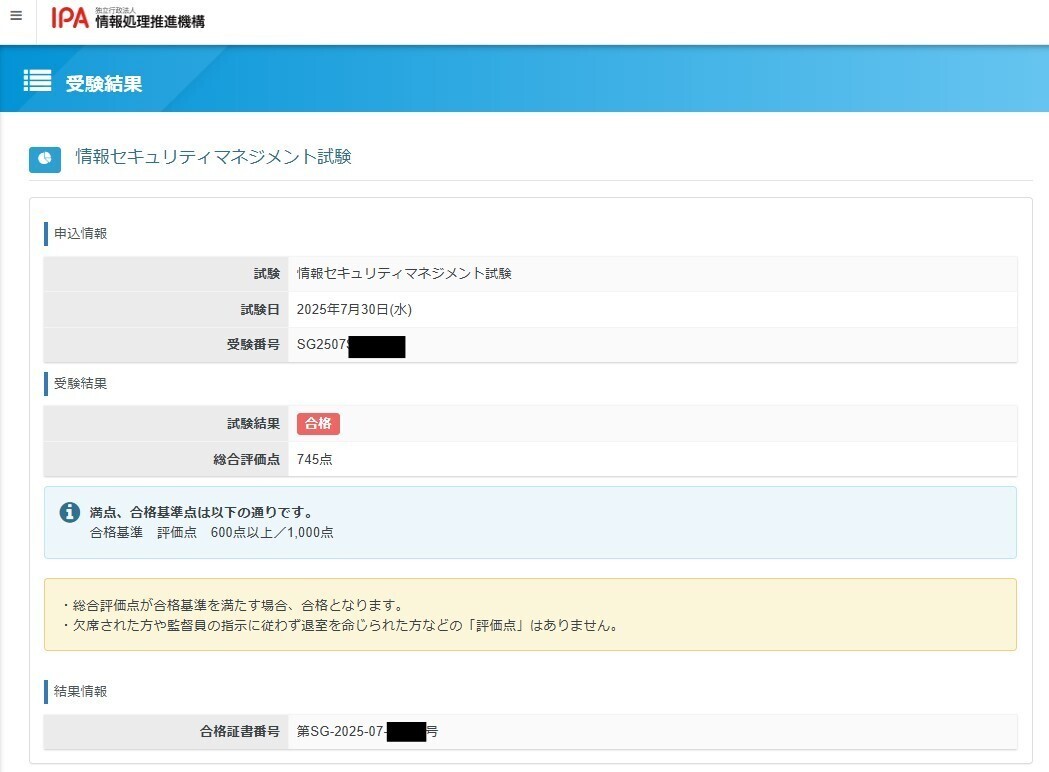This screenshot has width=1049, height=772.
Task: Click the list icon beside 受験結果 header
Action: pos(37,80)
